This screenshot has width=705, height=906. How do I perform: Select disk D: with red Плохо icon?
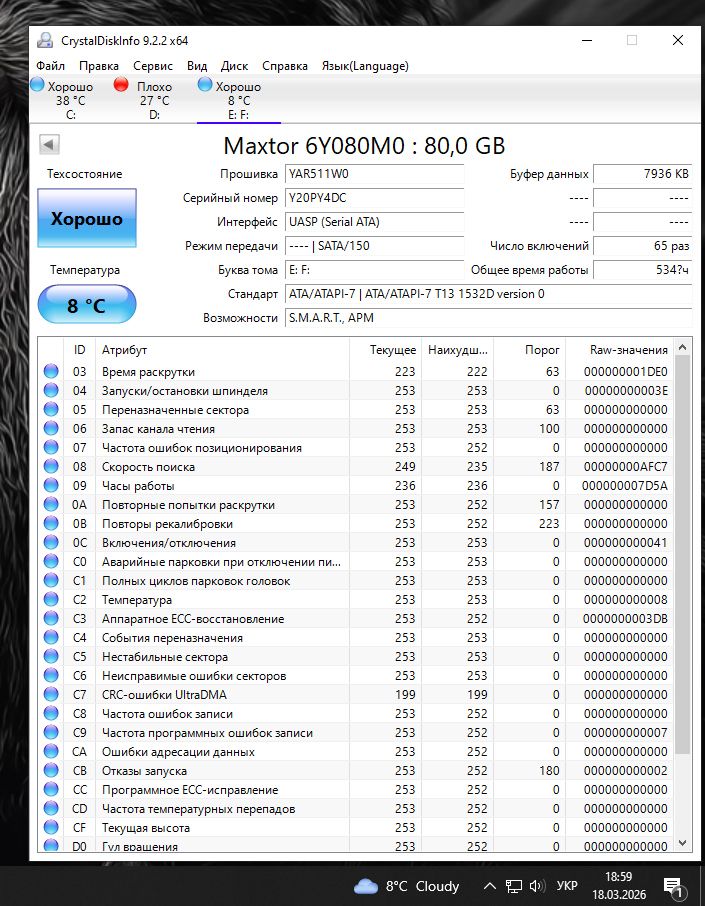click(x=121, y=84)
